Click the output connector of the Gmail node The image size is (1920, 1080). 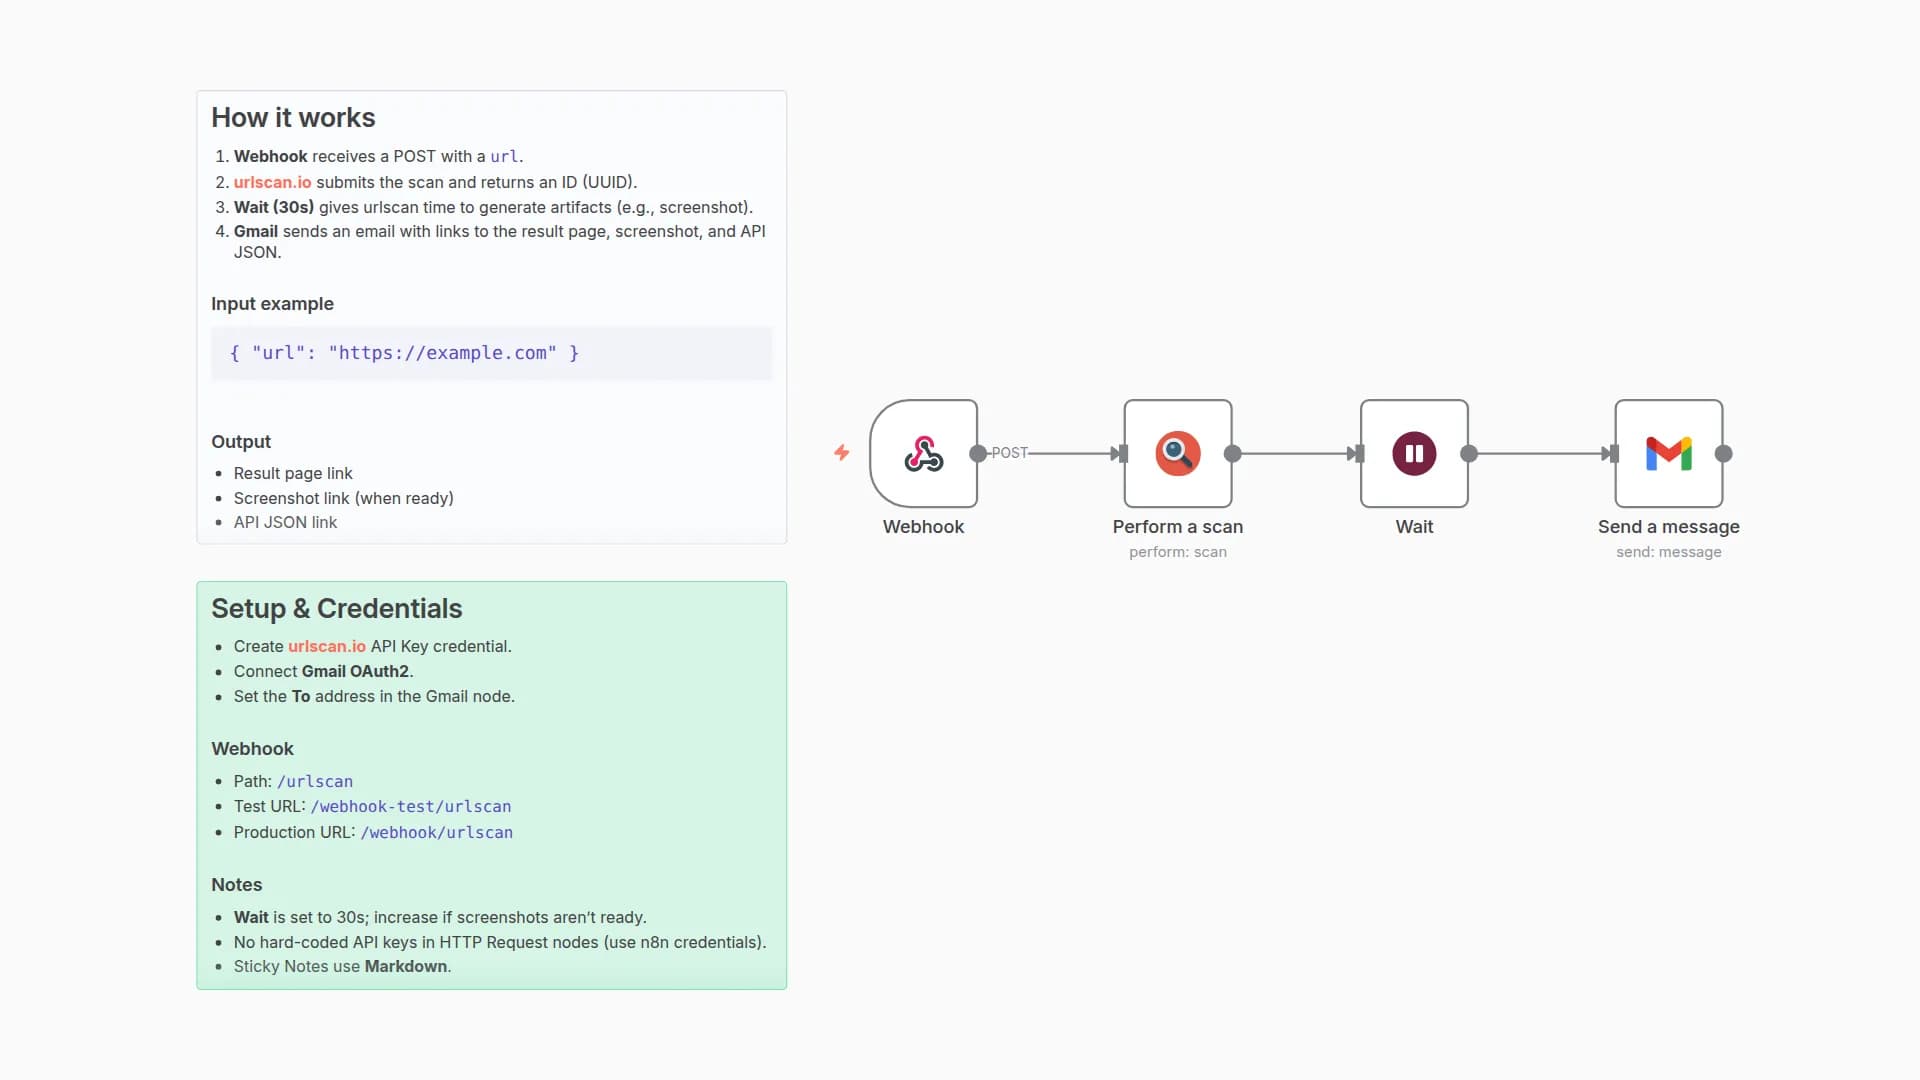tap(1722, 453)
